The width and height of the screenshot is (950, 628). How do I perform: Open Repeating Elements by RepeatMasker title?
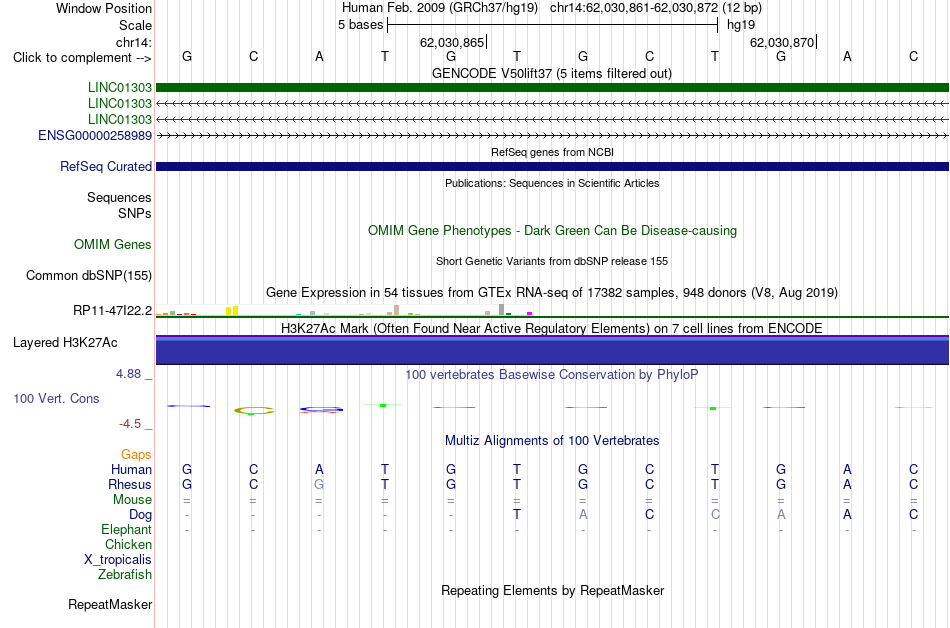pyautogui.click(x=553, y=590)
